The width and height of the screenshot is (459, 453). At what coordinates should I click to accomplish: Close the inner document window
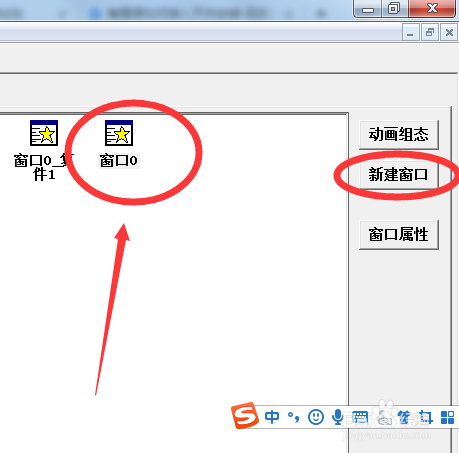point(449,33)
